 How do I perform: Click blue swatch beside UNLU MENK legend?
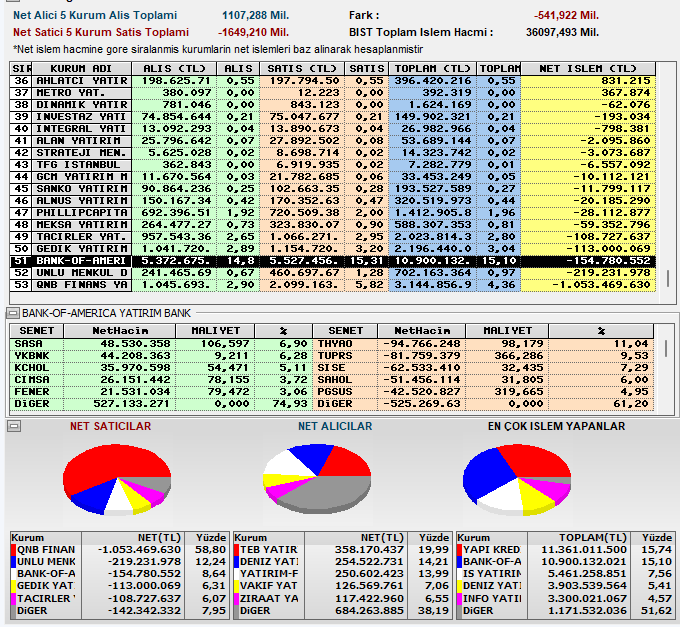coord(13,562)
